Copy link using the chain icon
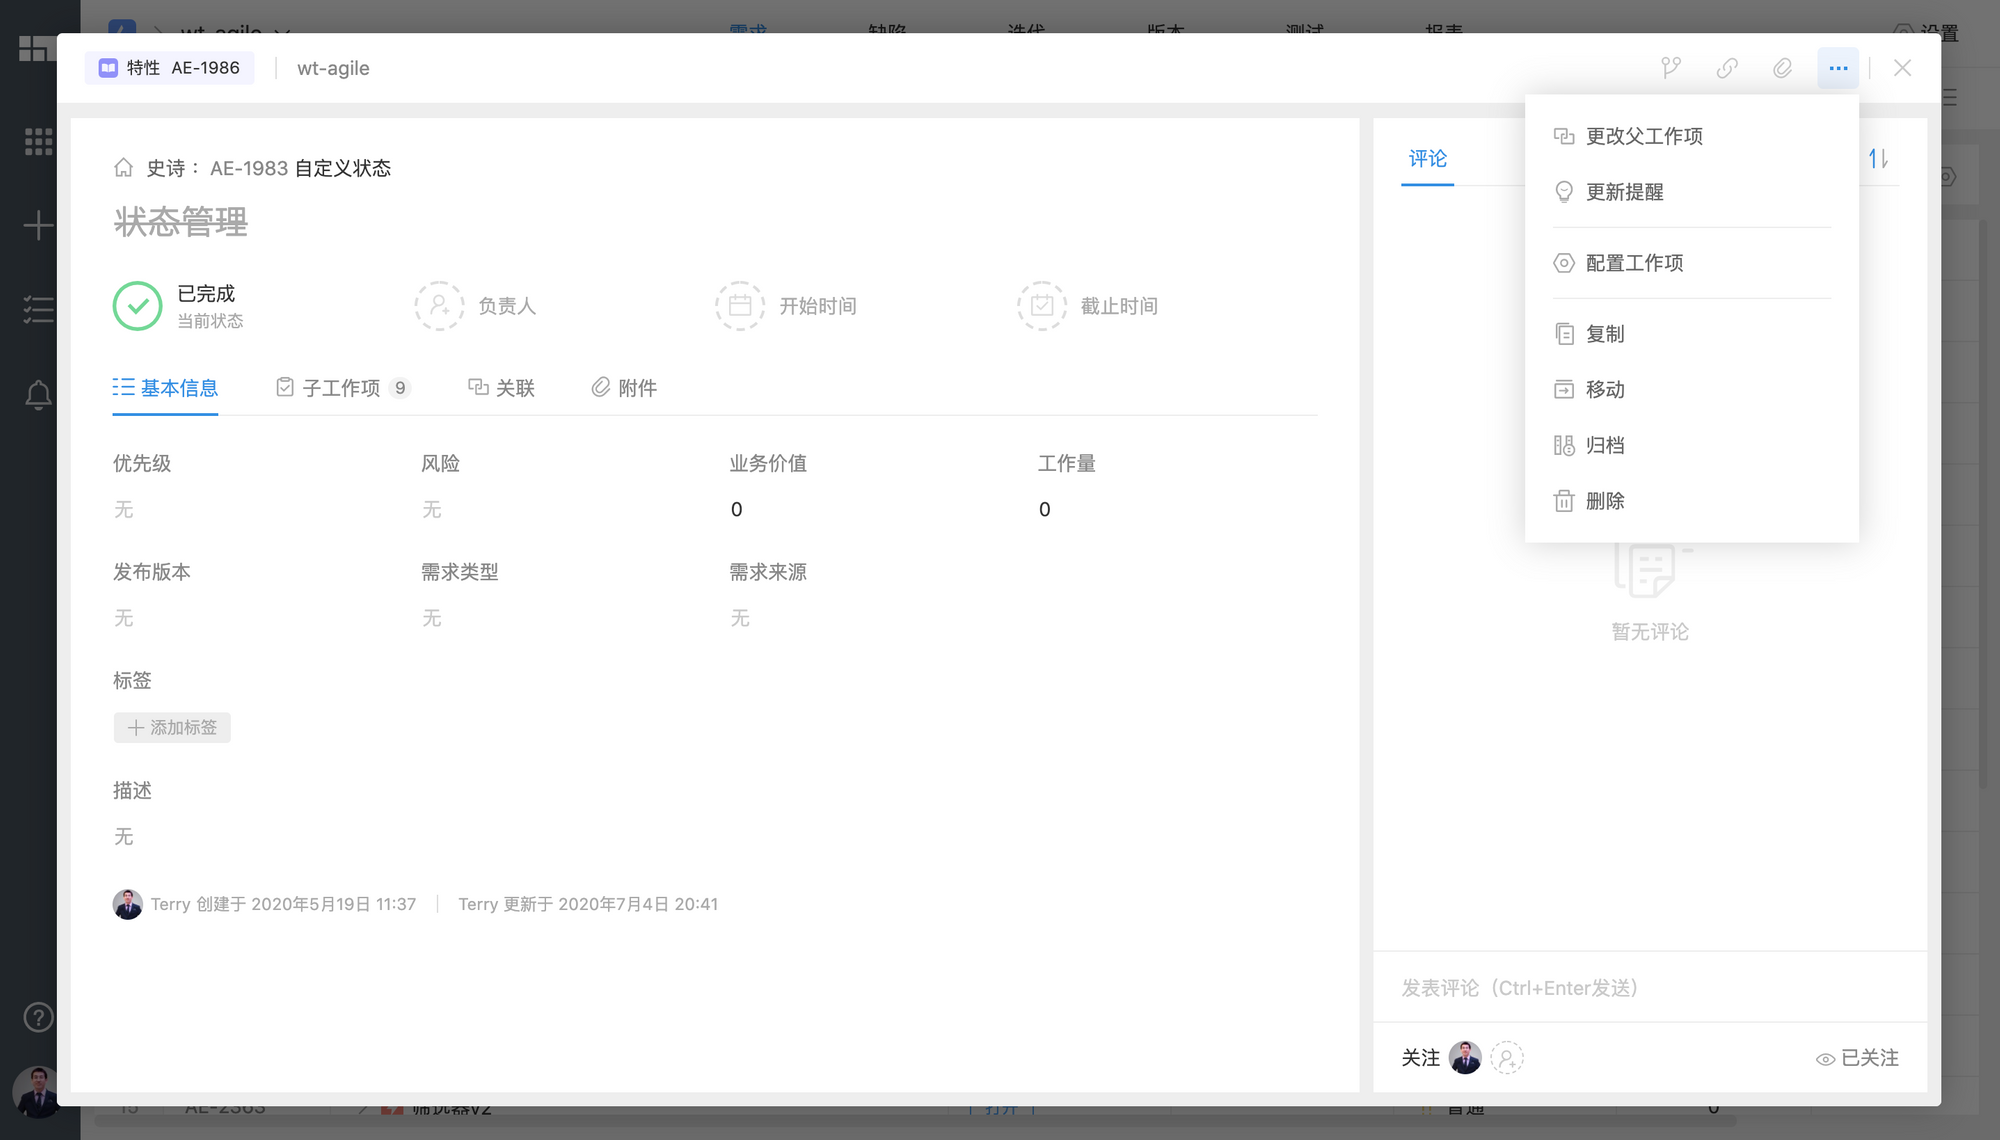Viewport: 2000px width, 1140px height. coord(1727,68)
